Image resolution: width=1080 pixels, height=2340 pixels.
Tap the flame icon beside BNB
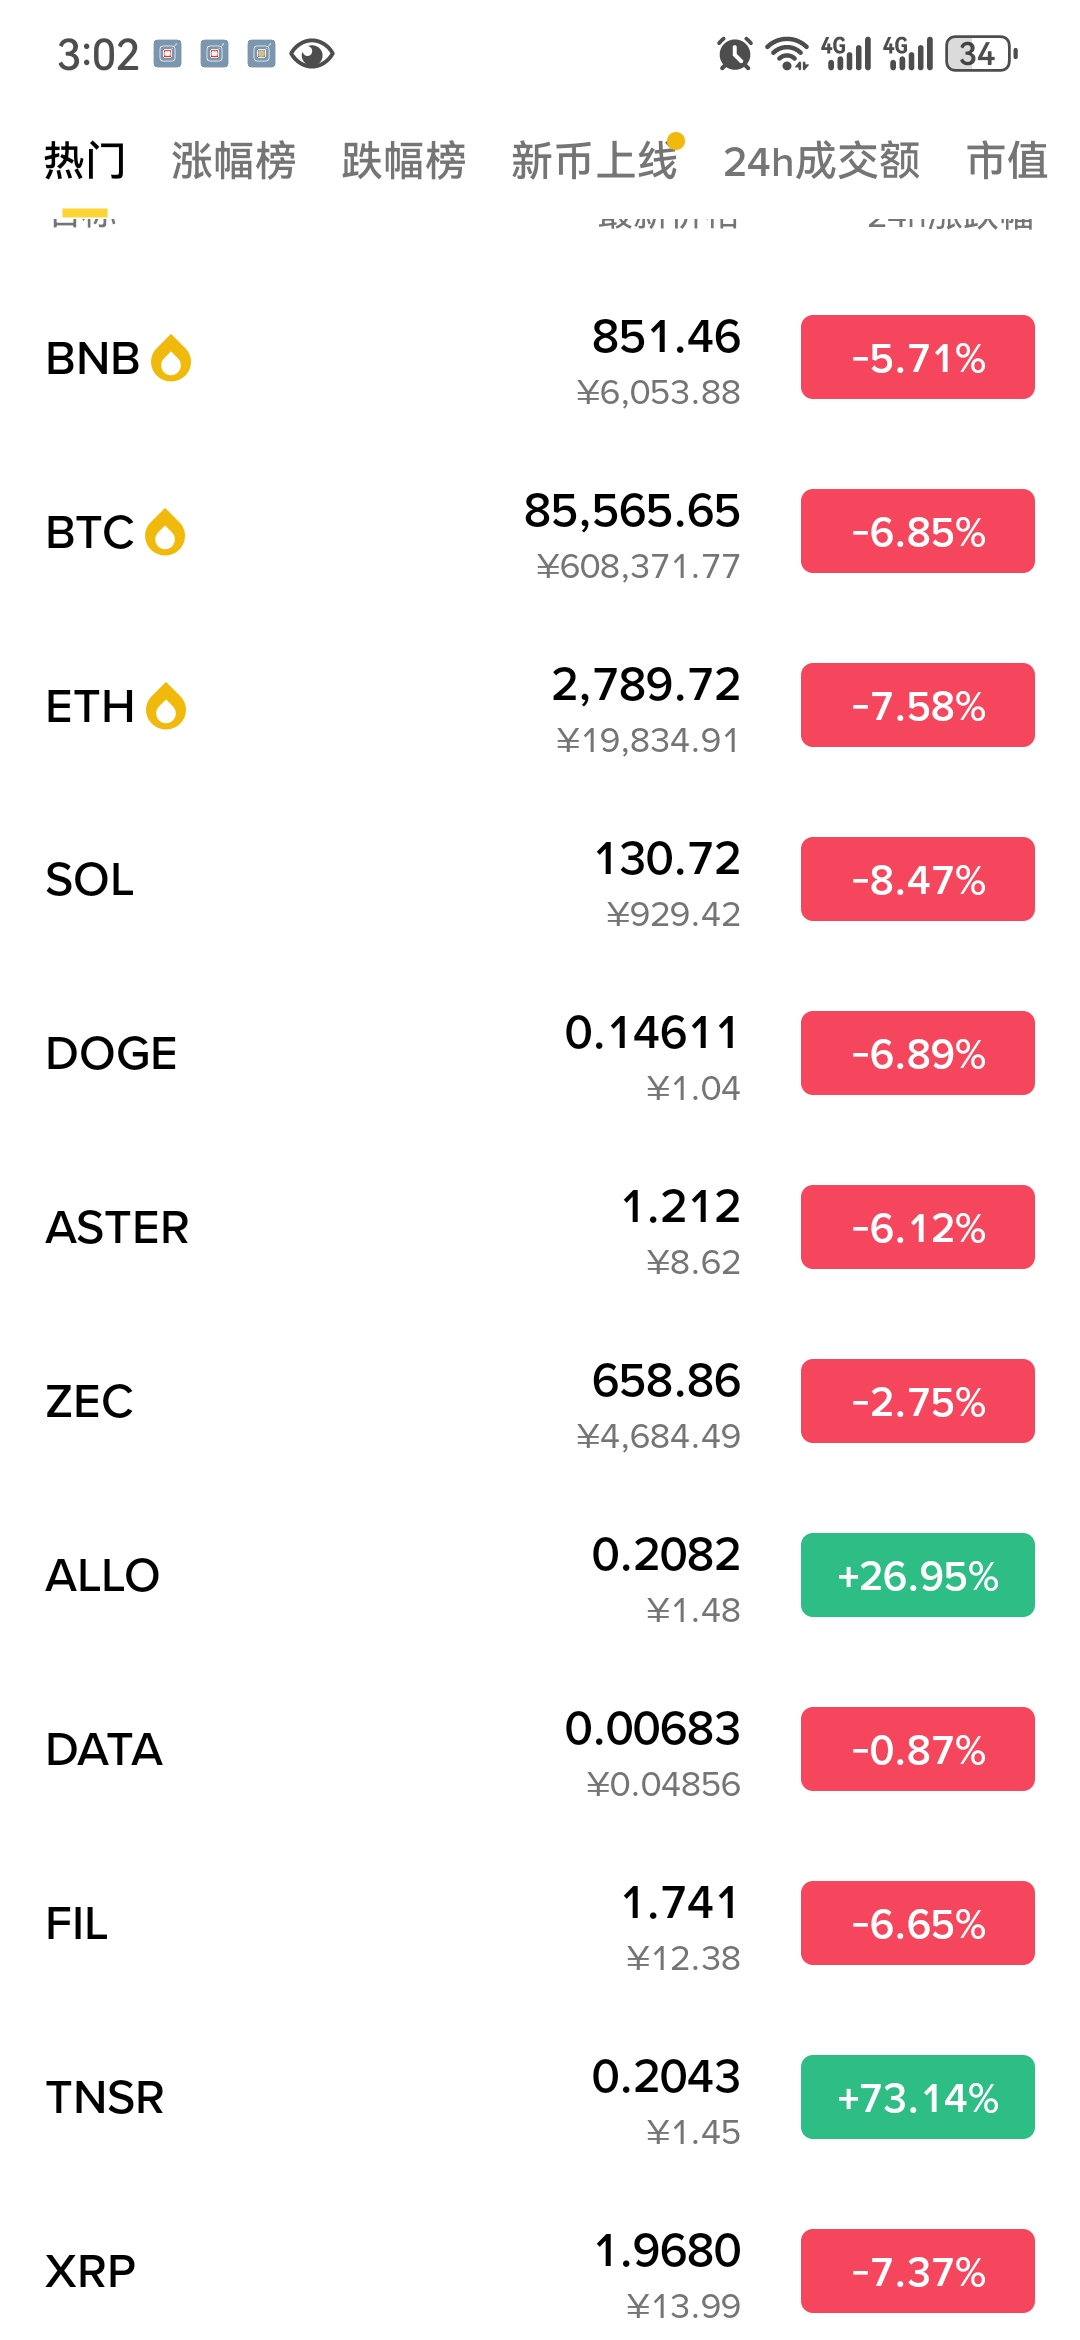click(171, 358)
